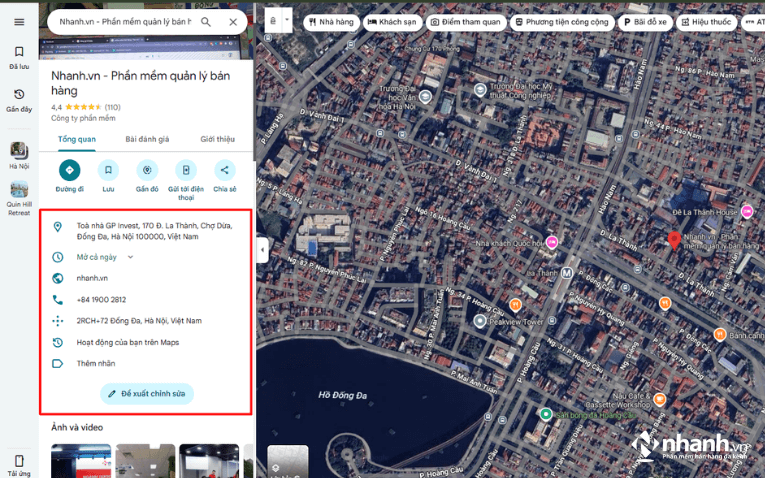Click the Đê La Thành House pink marker
Screen dimensions: 765x478
[x=746, y=212]
